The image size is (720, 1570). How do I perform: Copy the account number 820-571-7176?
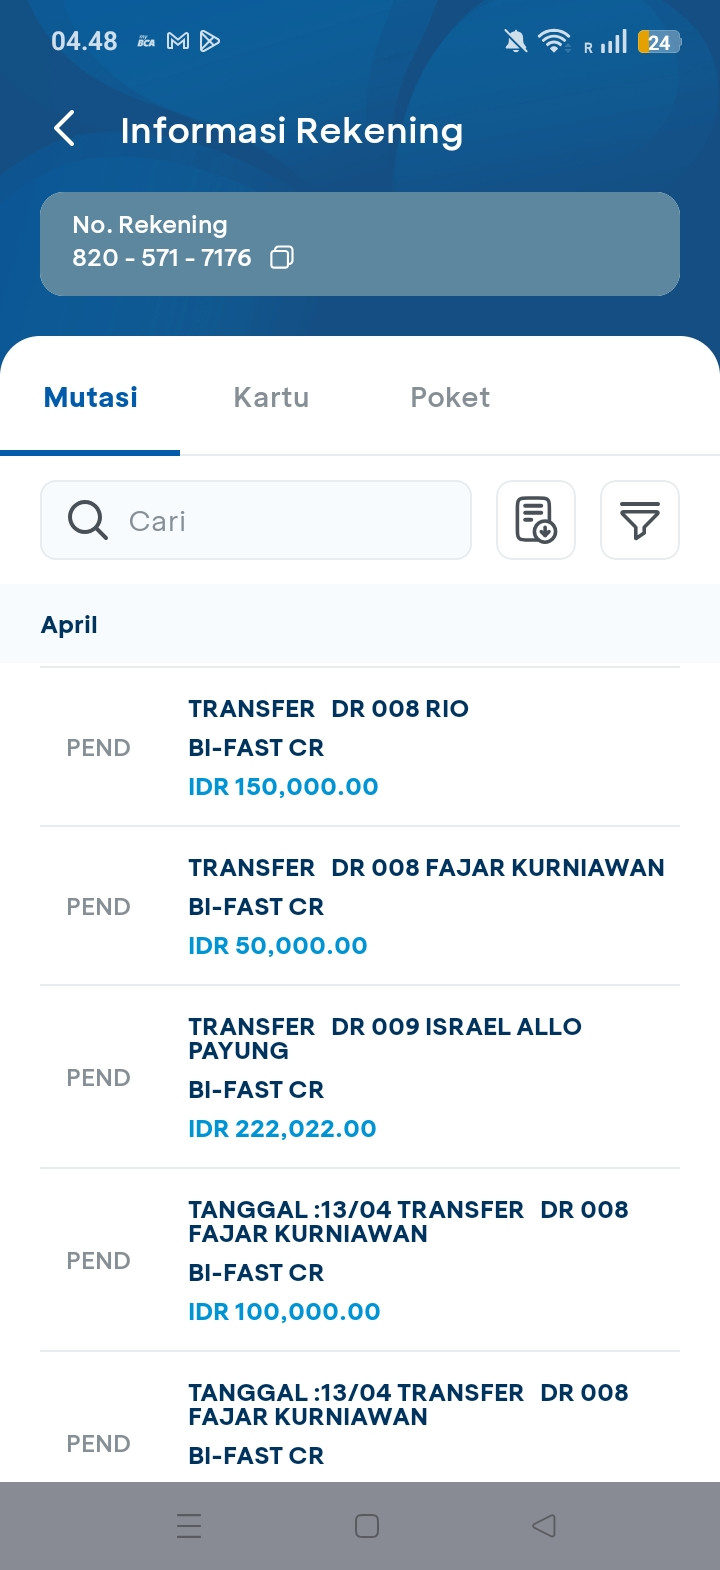click(x=282, y=258)
